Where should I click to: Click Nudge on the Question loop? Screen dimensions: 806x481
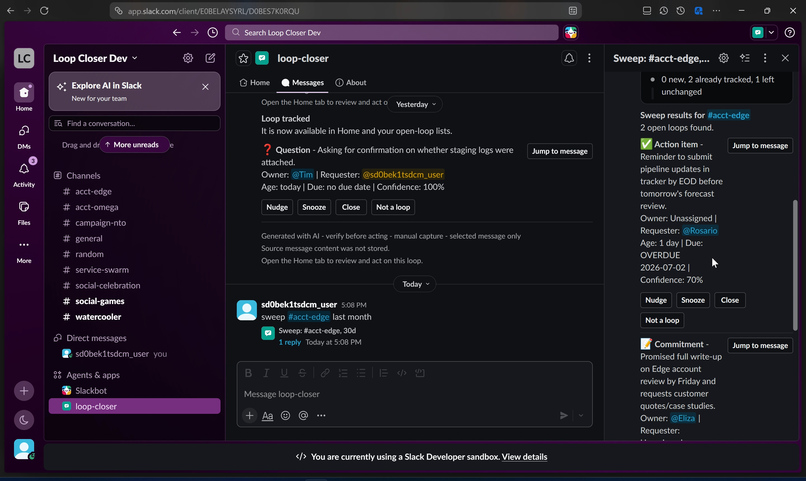(277, 207)
